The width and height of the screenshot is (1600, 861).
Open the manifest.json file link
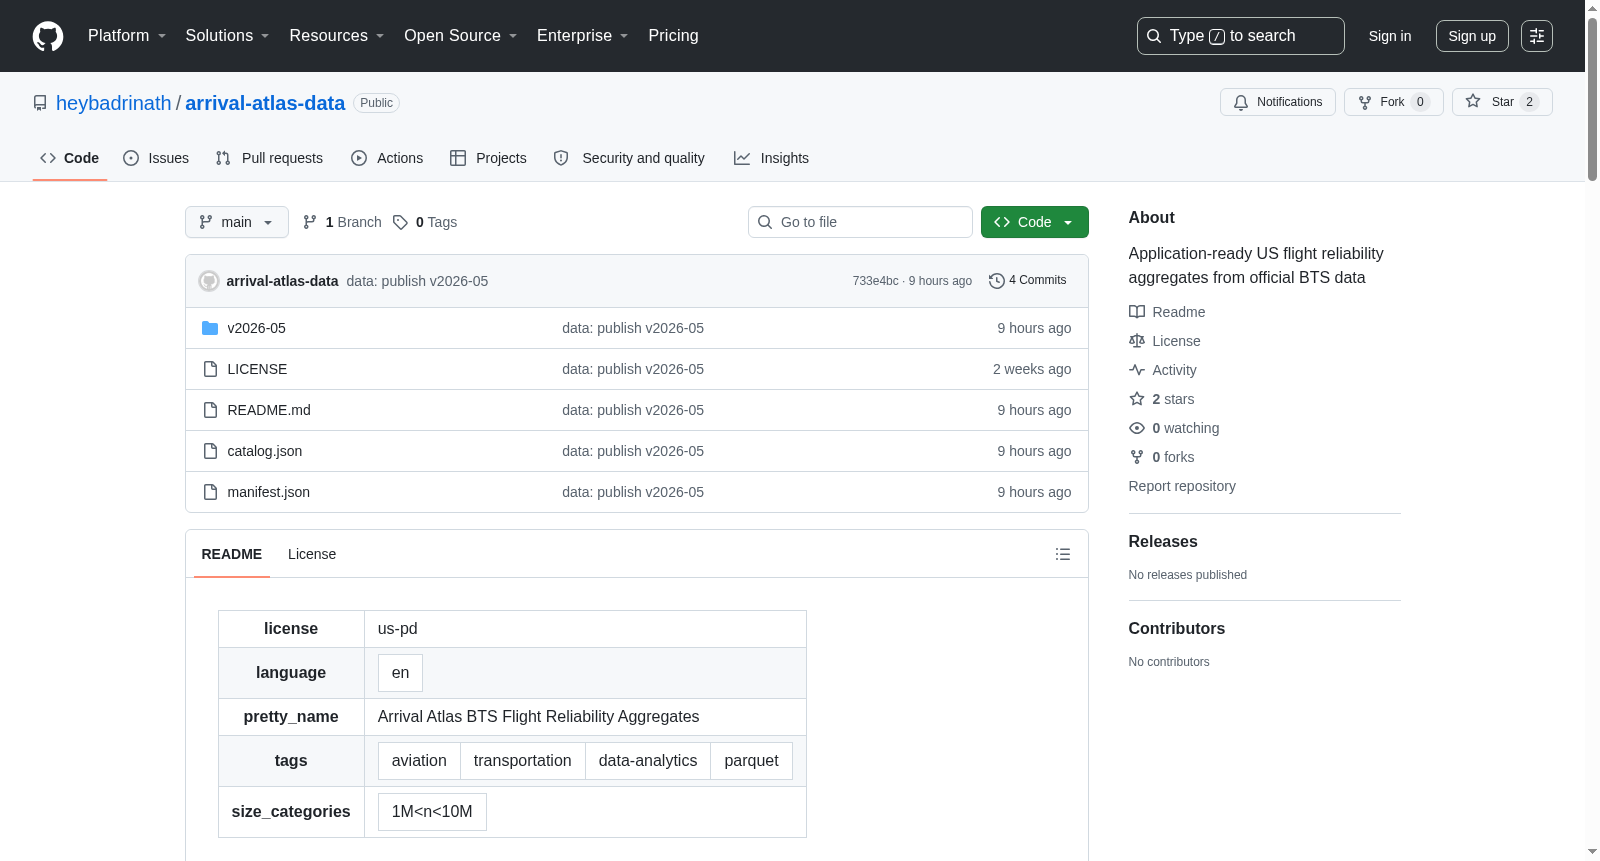pos(269,492)
